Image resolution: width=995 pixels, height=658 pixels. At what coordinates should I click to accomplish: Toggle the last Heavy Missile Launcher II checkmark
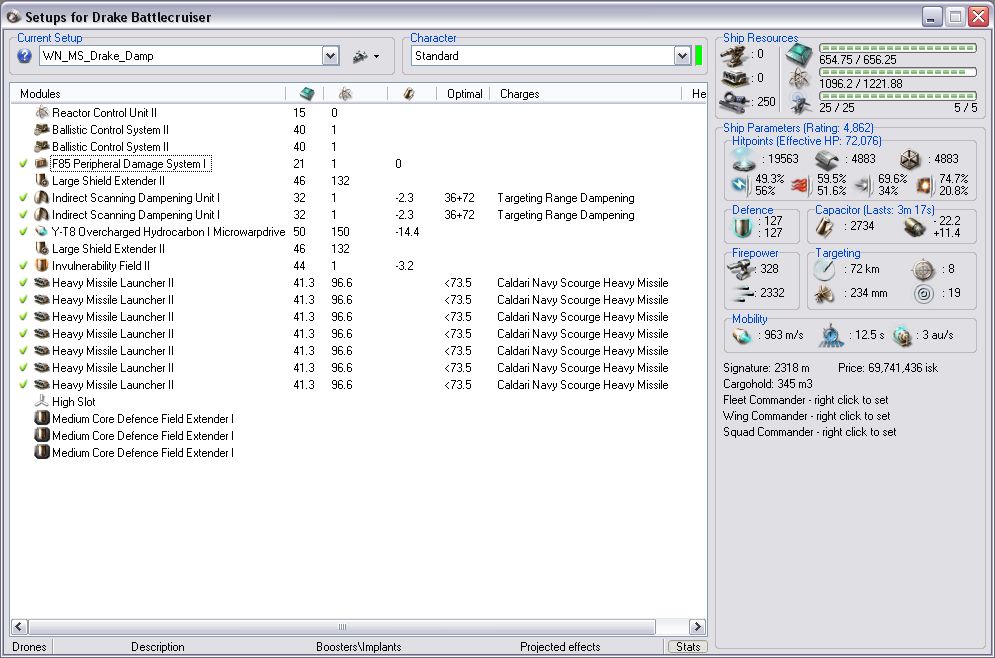pyautogui.click(x=23, y=385)
